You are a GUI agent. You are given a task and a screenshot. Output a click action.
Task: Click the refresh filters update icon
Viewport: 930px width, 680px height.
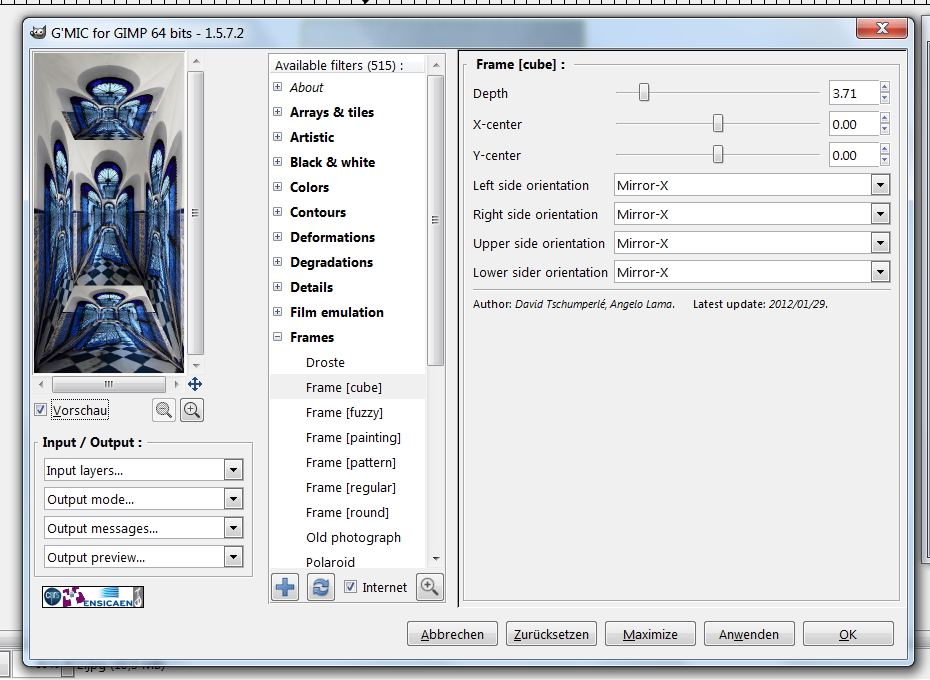coord(320,587)
